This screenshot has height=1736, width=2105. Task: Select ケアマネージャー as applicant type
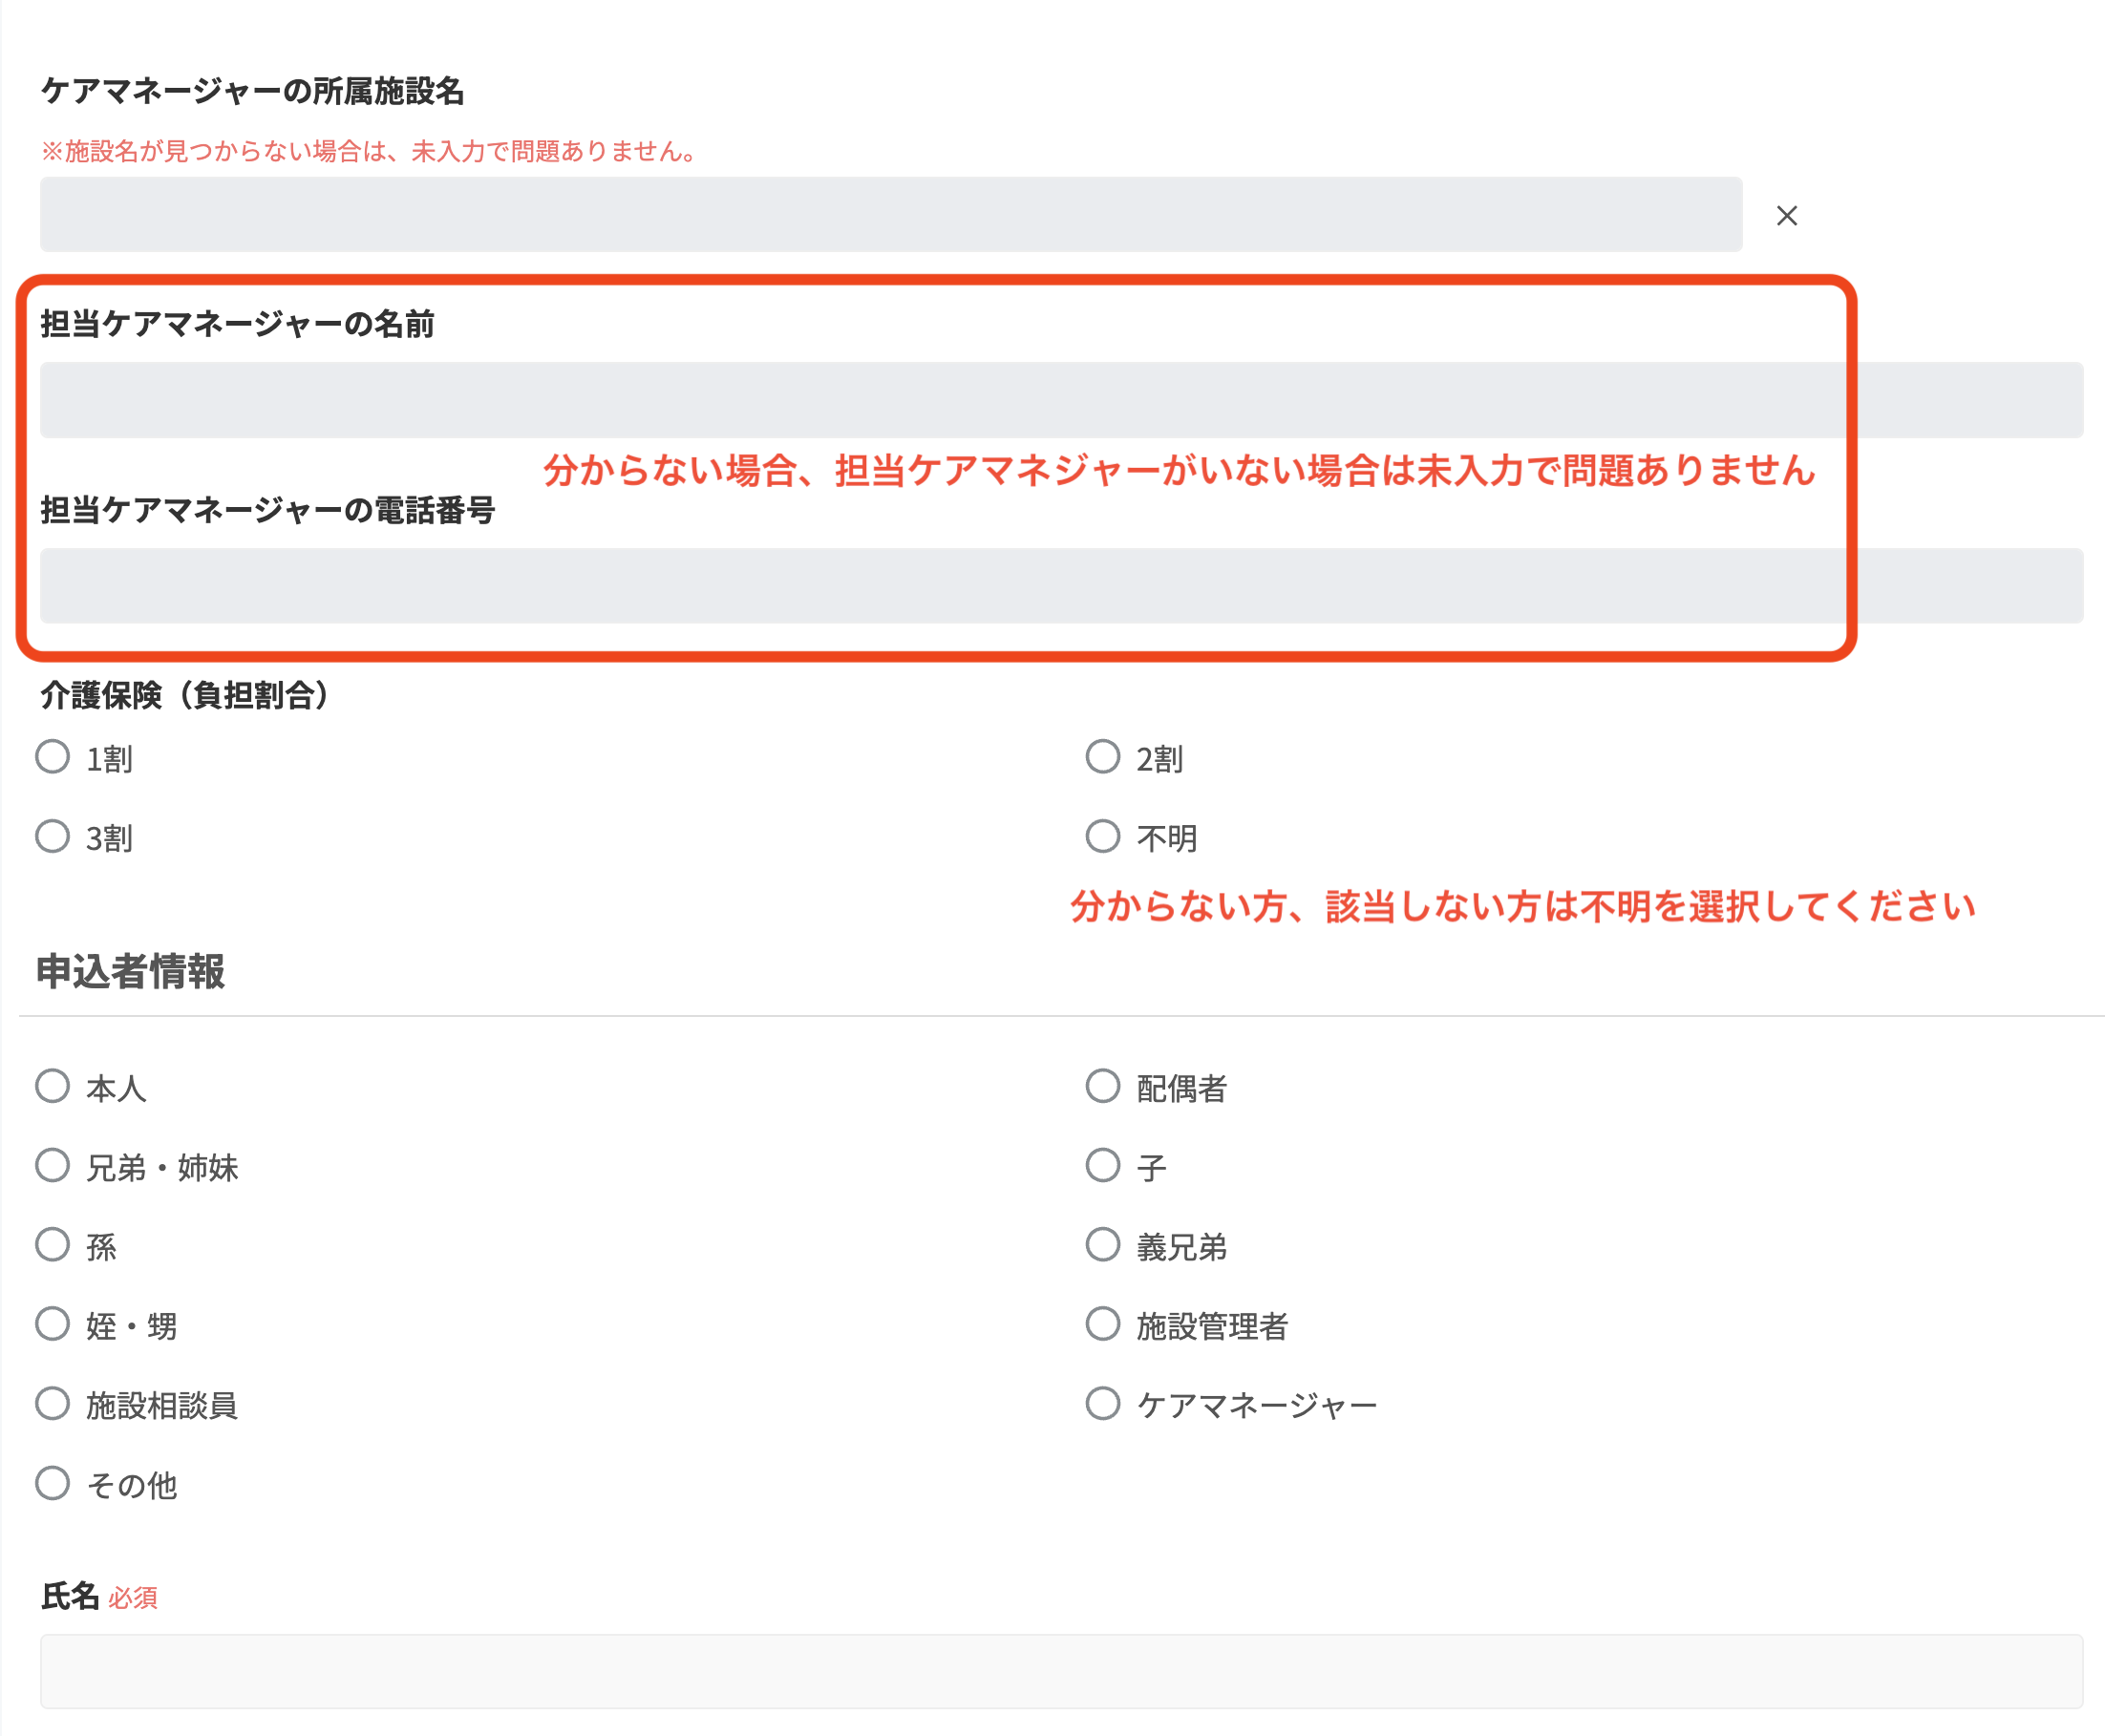pos(1104,1403)
